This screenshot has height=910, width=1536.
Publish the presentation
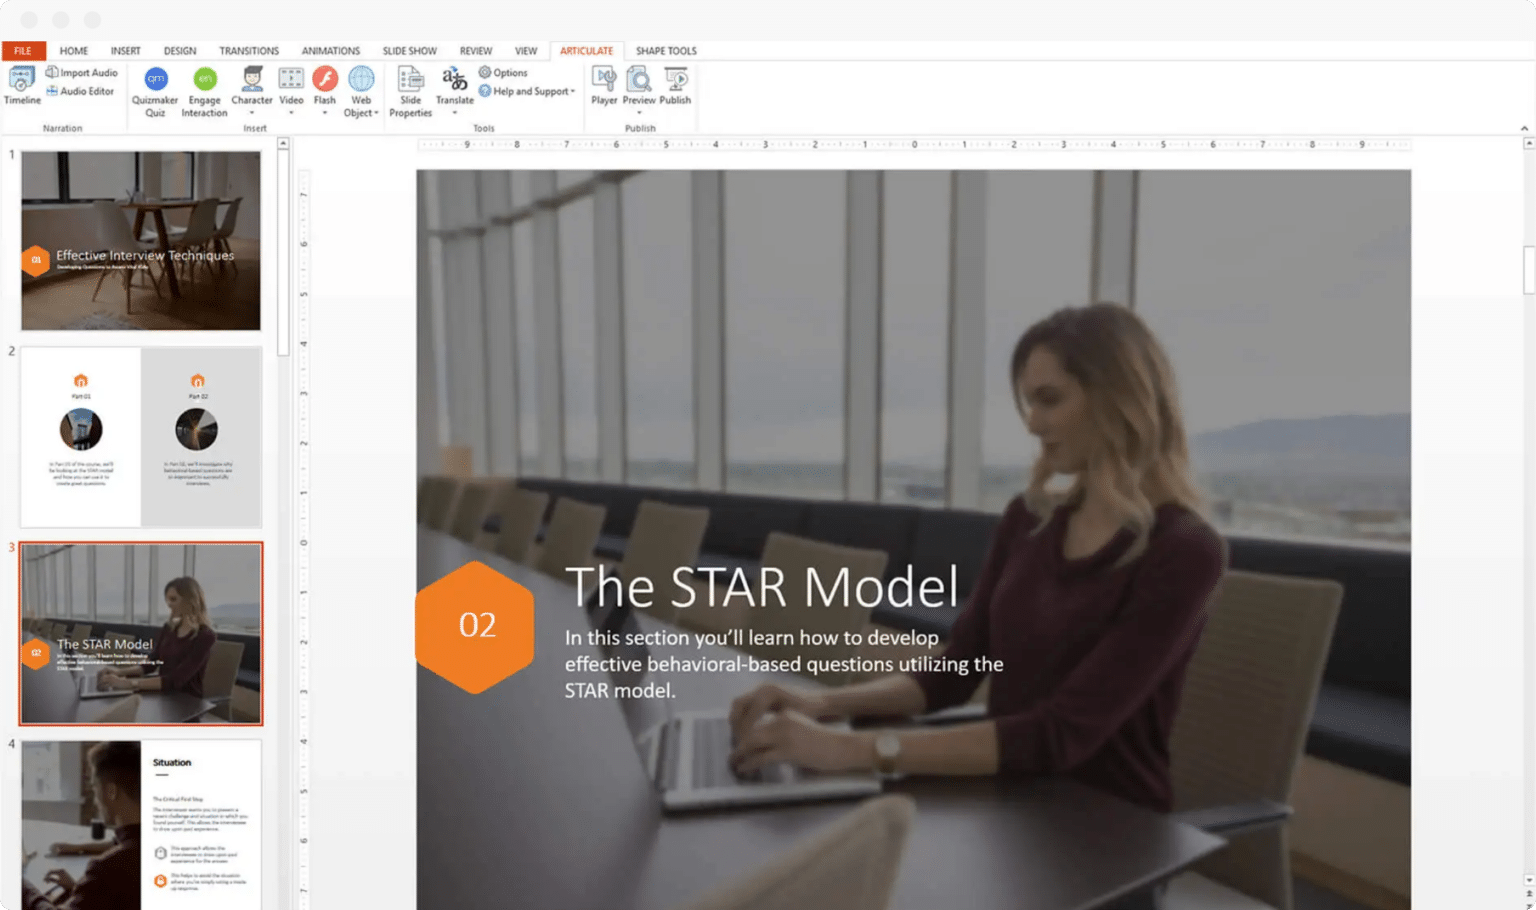676,88
